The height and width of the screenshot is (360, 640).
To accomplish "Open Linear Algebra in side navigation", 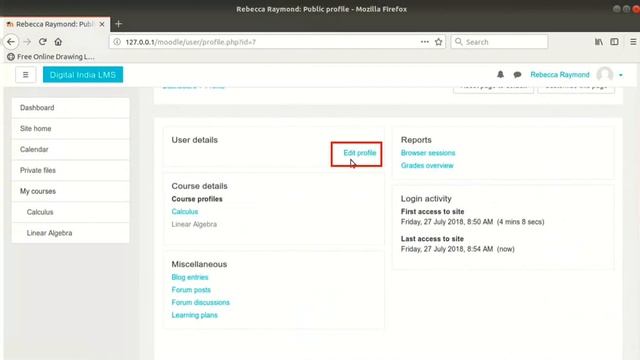I will pos(71,233).
